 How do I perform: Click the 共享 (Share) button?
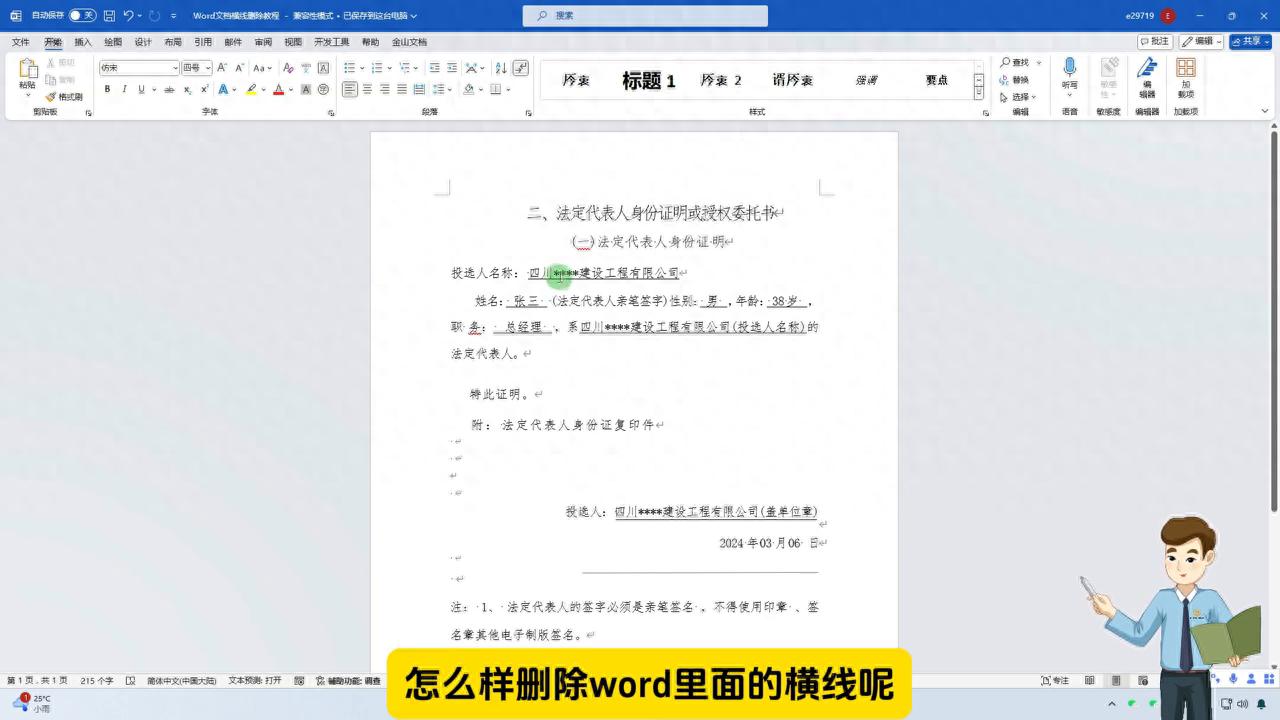[1250, 41]
